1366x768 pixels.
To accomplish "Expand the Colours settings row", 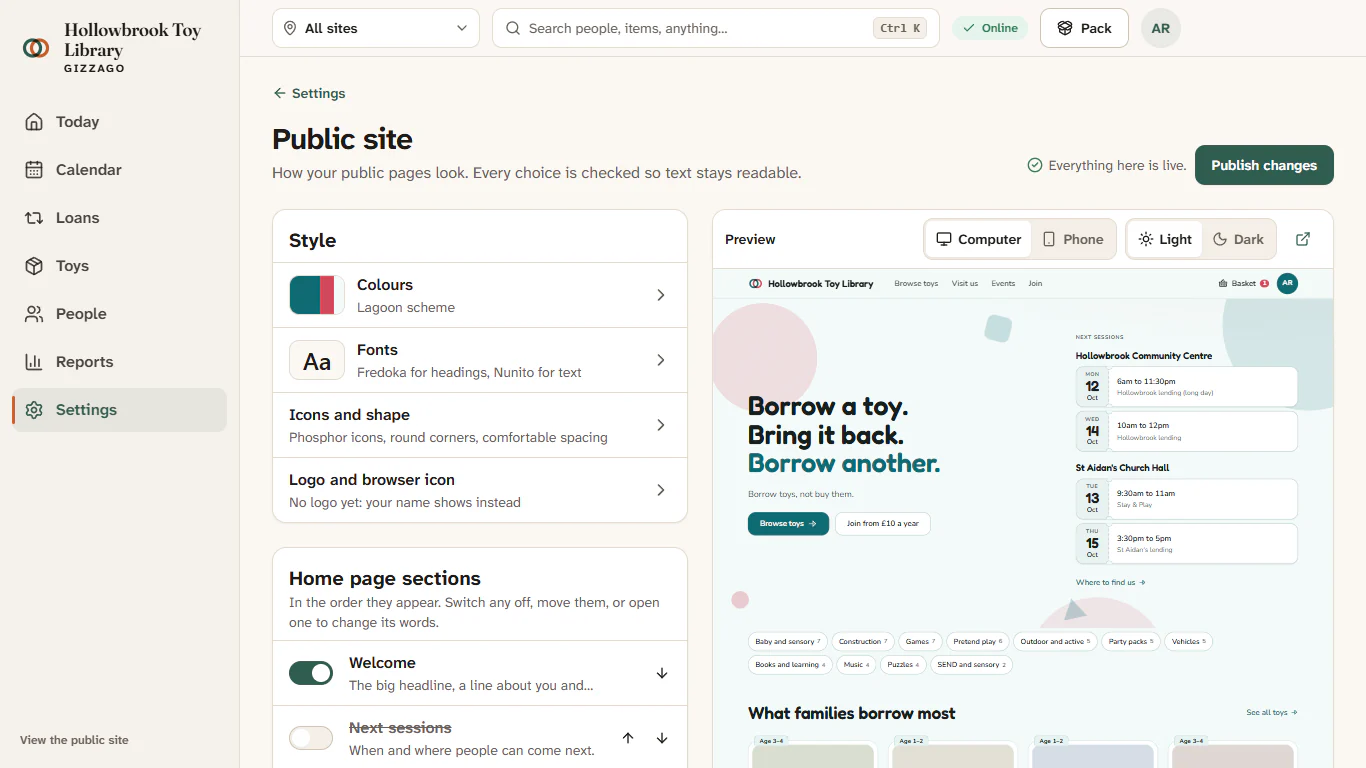I will 480,295.
